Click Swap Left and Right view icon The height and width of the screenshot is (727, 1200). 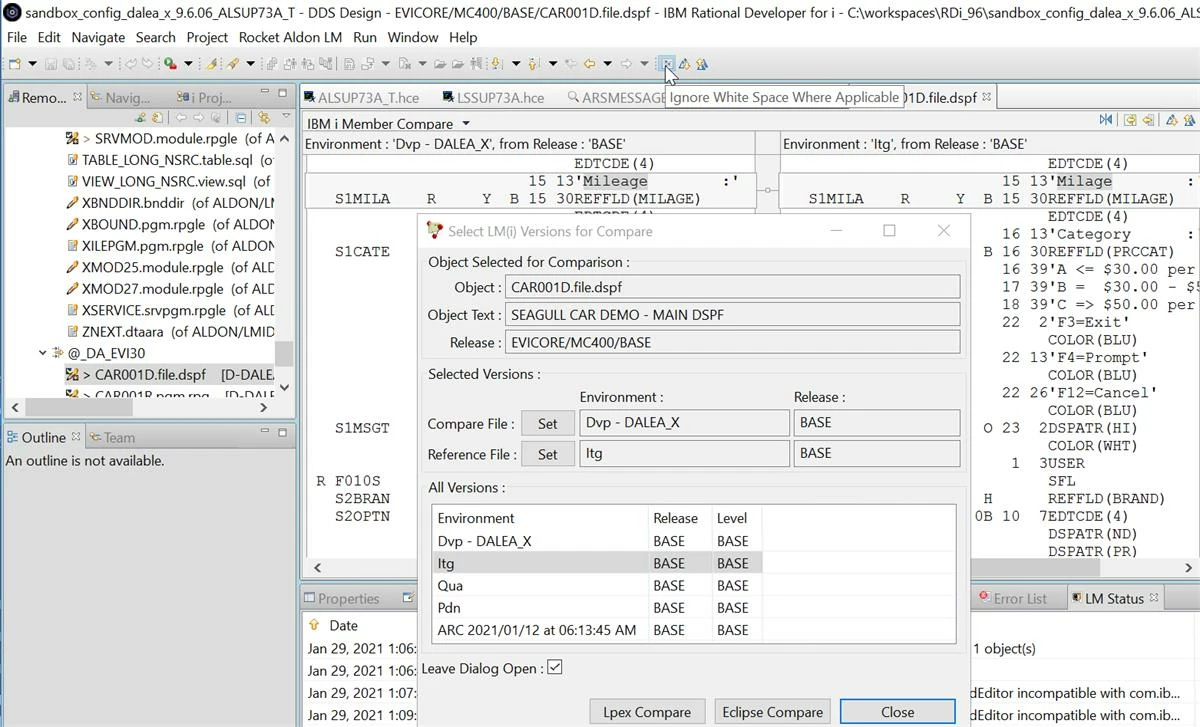1106,120
